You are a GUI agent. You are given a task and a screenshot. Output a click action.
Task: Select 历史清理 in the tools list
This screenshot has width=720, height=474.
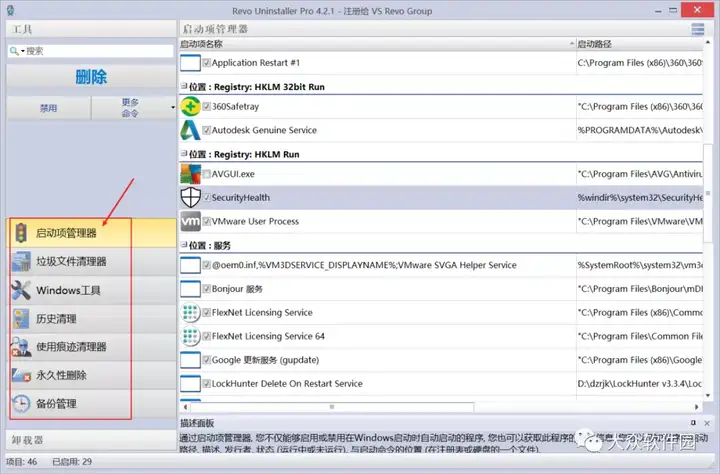click(92, 319)
